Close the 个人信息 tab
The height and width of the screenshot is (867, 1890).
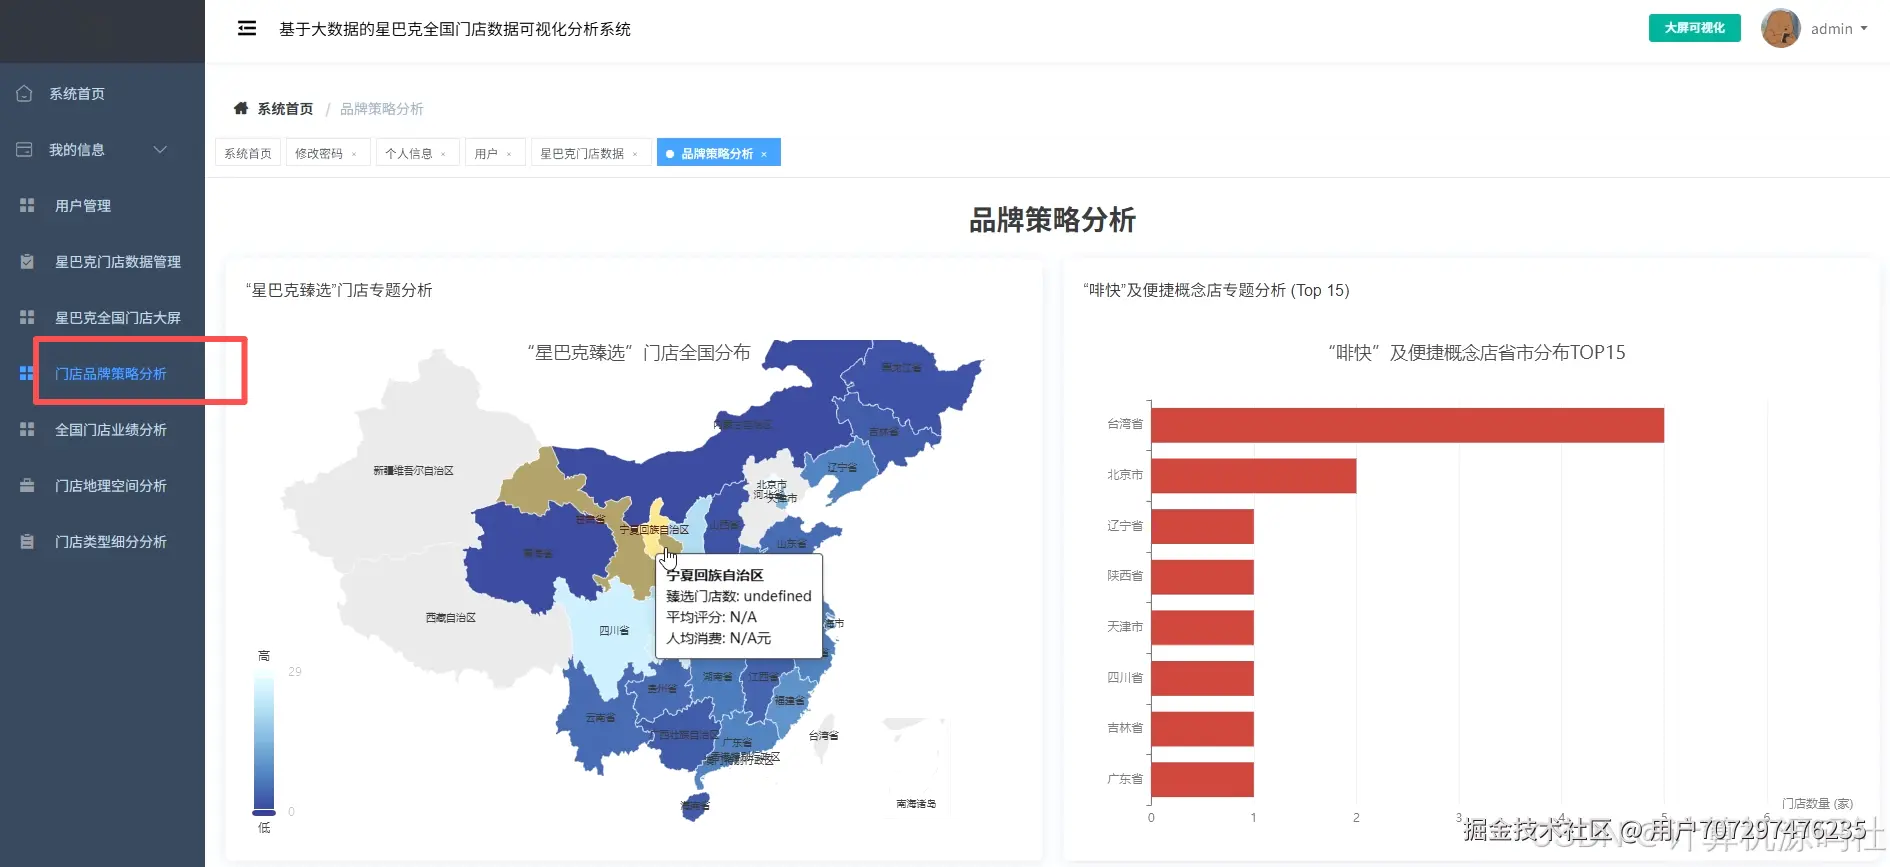(x=443, y=154)
